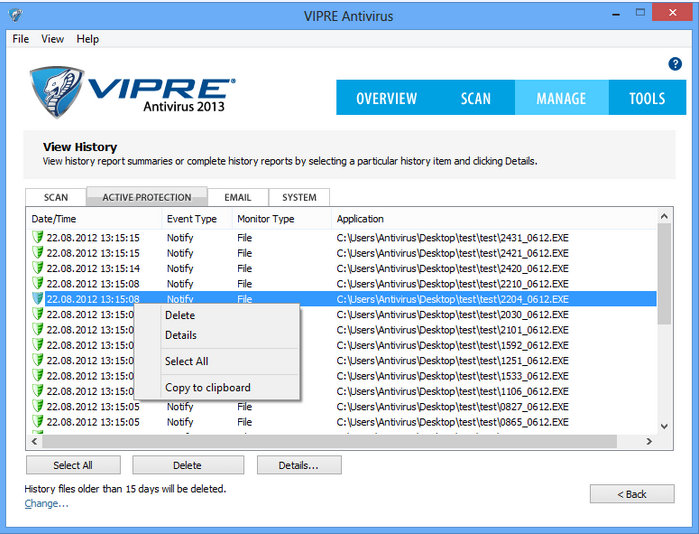Click shield icon for 2431_0612.EXE row
The height and width of the screenshot is (534, 699).
click(x=38, y=237)
